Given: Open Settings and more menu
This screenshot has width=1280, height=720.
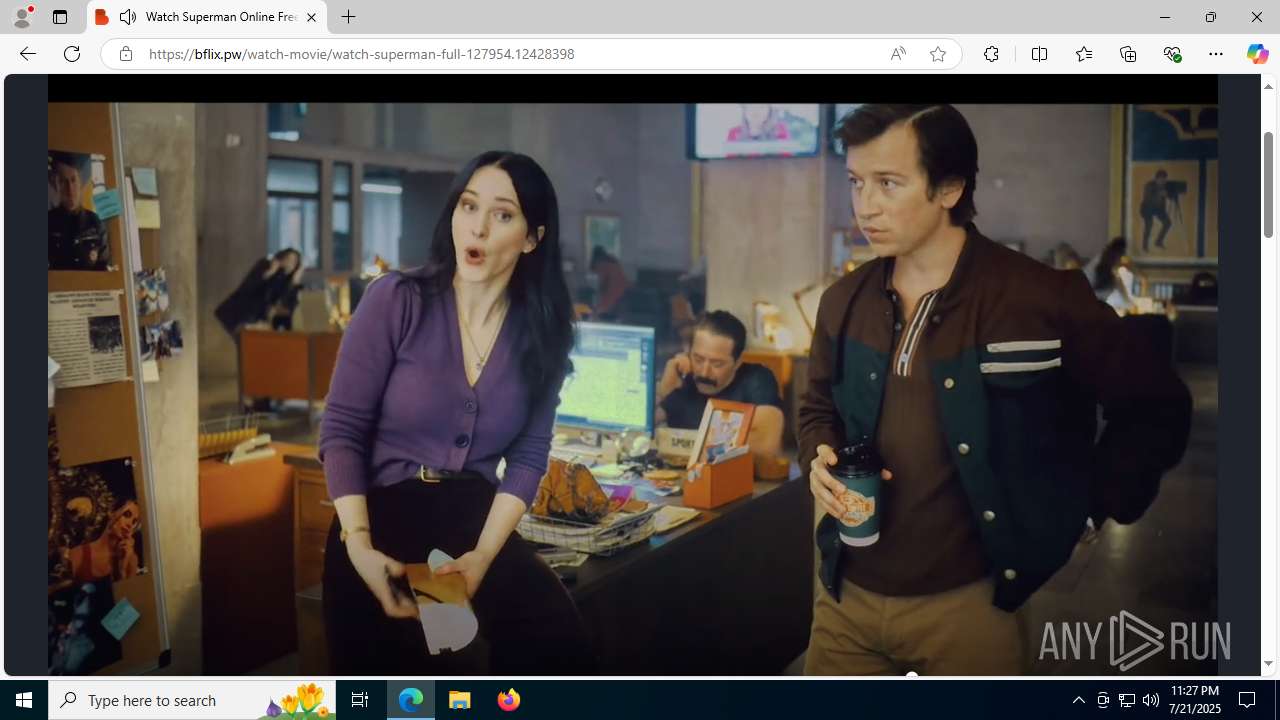Looking at the screenshot, I should pos(1215,54).
